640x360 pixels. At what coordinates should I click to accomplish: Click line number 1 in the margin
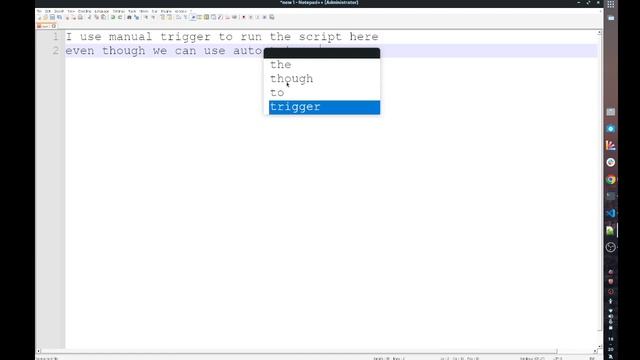pyautogui.click(x=55, y=37)
